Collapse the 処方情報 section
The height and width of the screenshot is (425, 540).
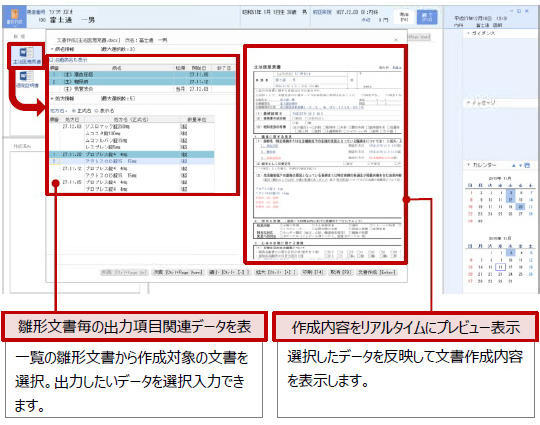pyautogui.click(x=52, y=99)
